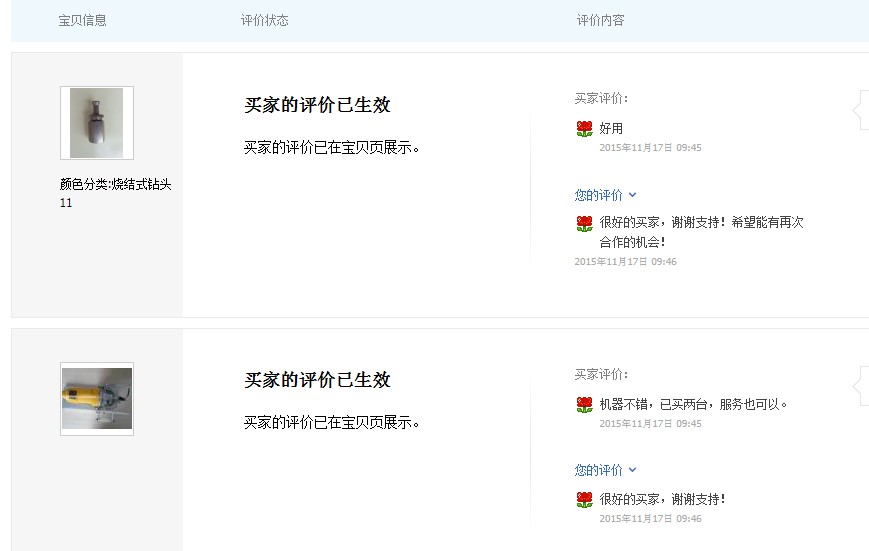Click the buyer review text 好用

click(611, 129)
